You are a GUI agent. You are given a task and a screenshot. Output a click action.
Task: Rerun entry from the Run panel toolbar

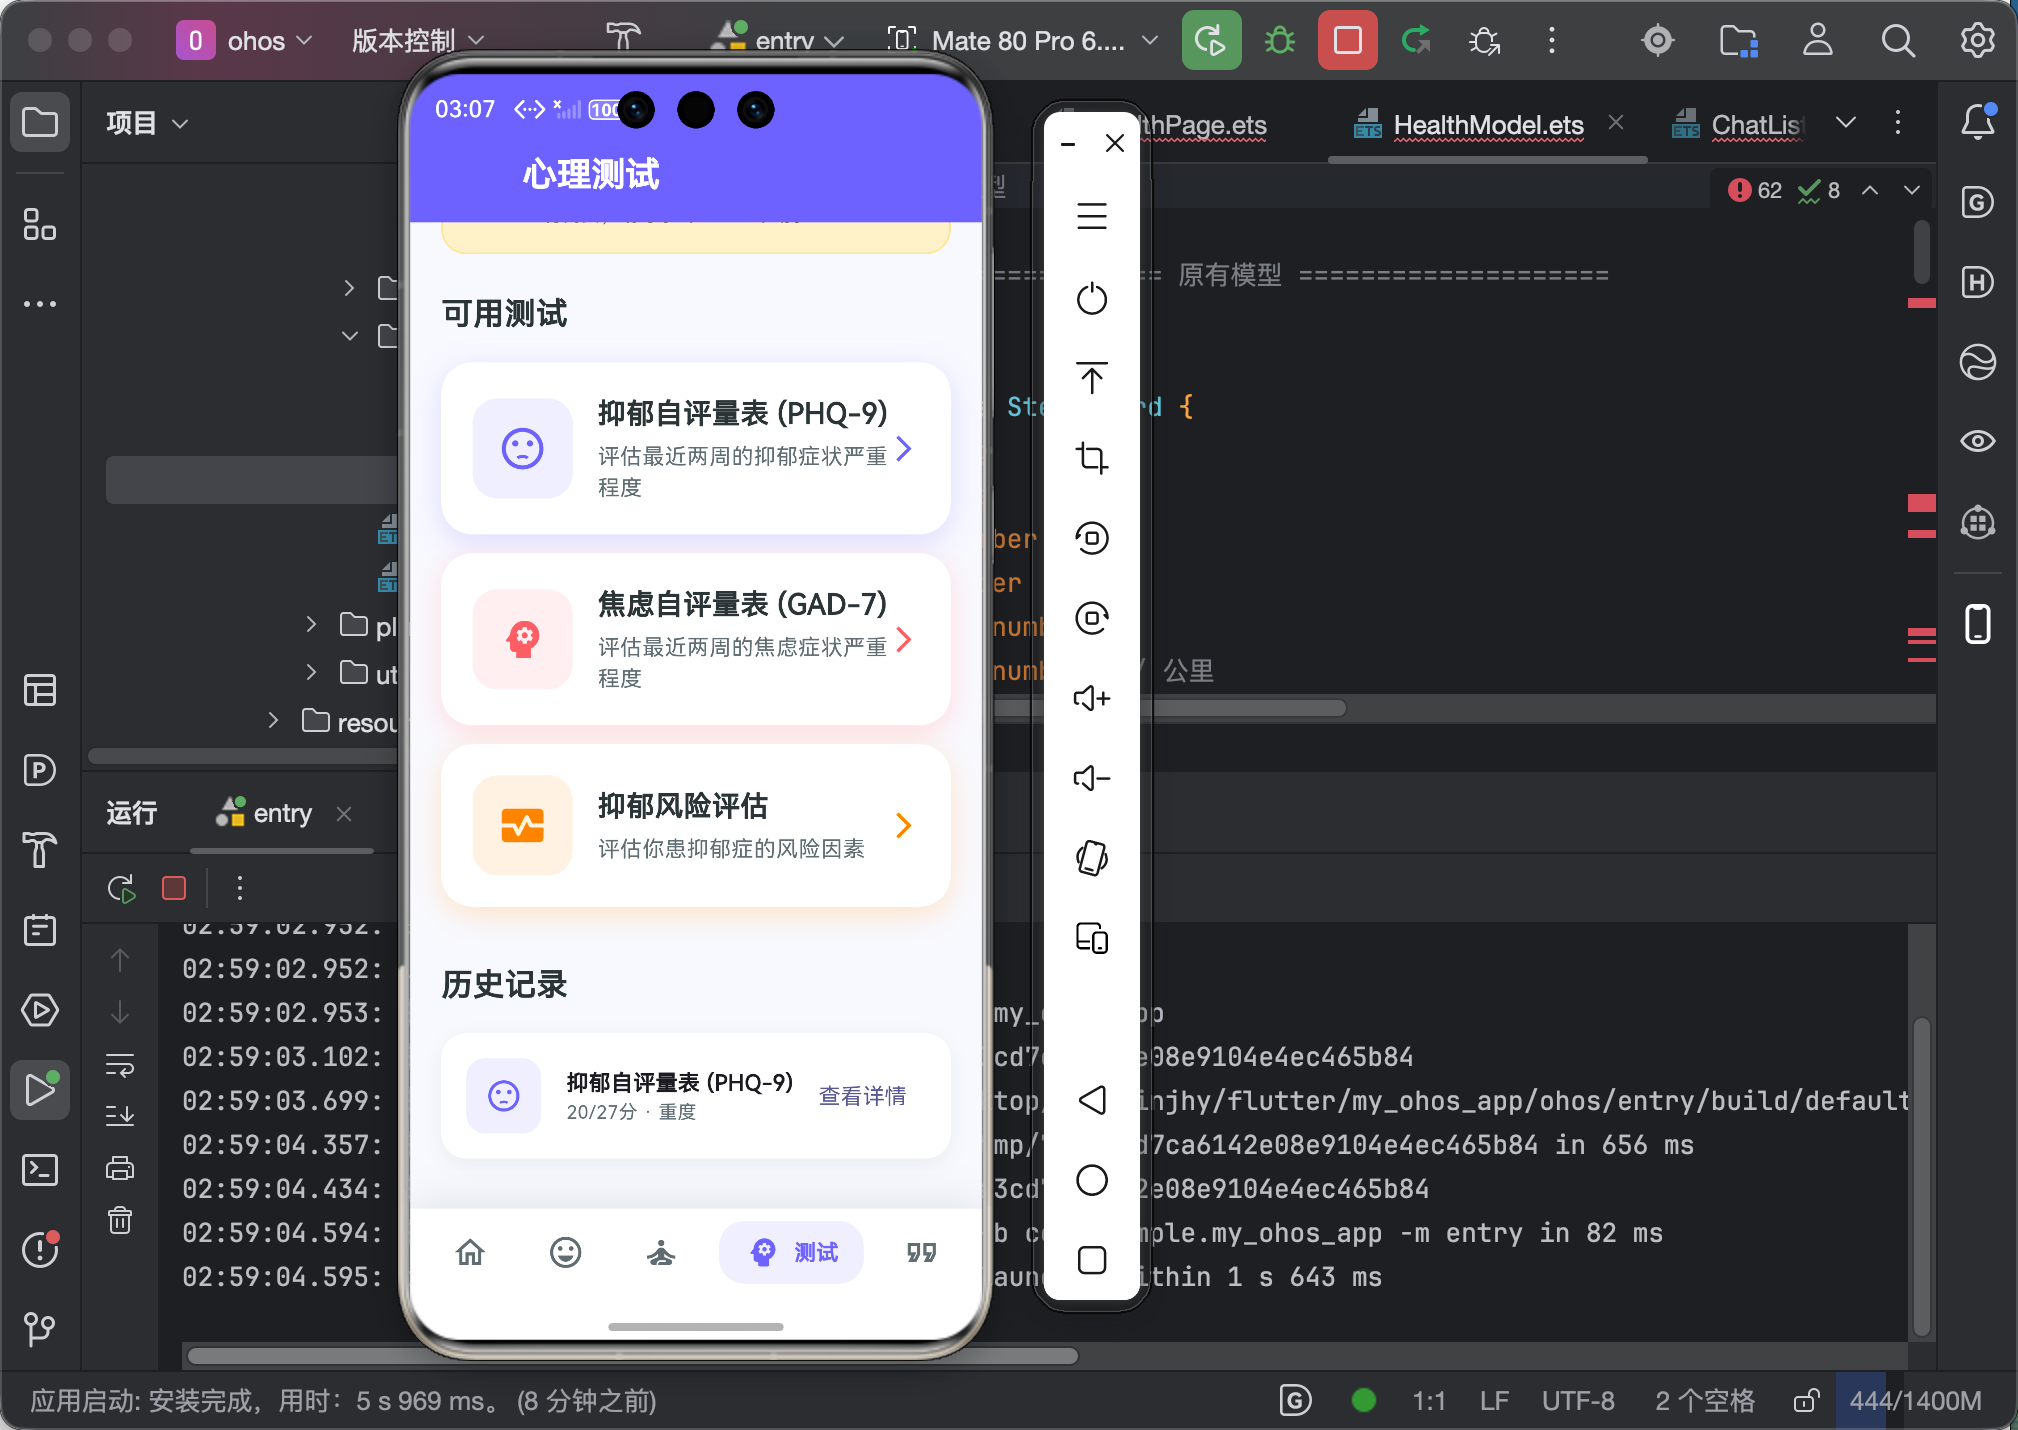122,888
